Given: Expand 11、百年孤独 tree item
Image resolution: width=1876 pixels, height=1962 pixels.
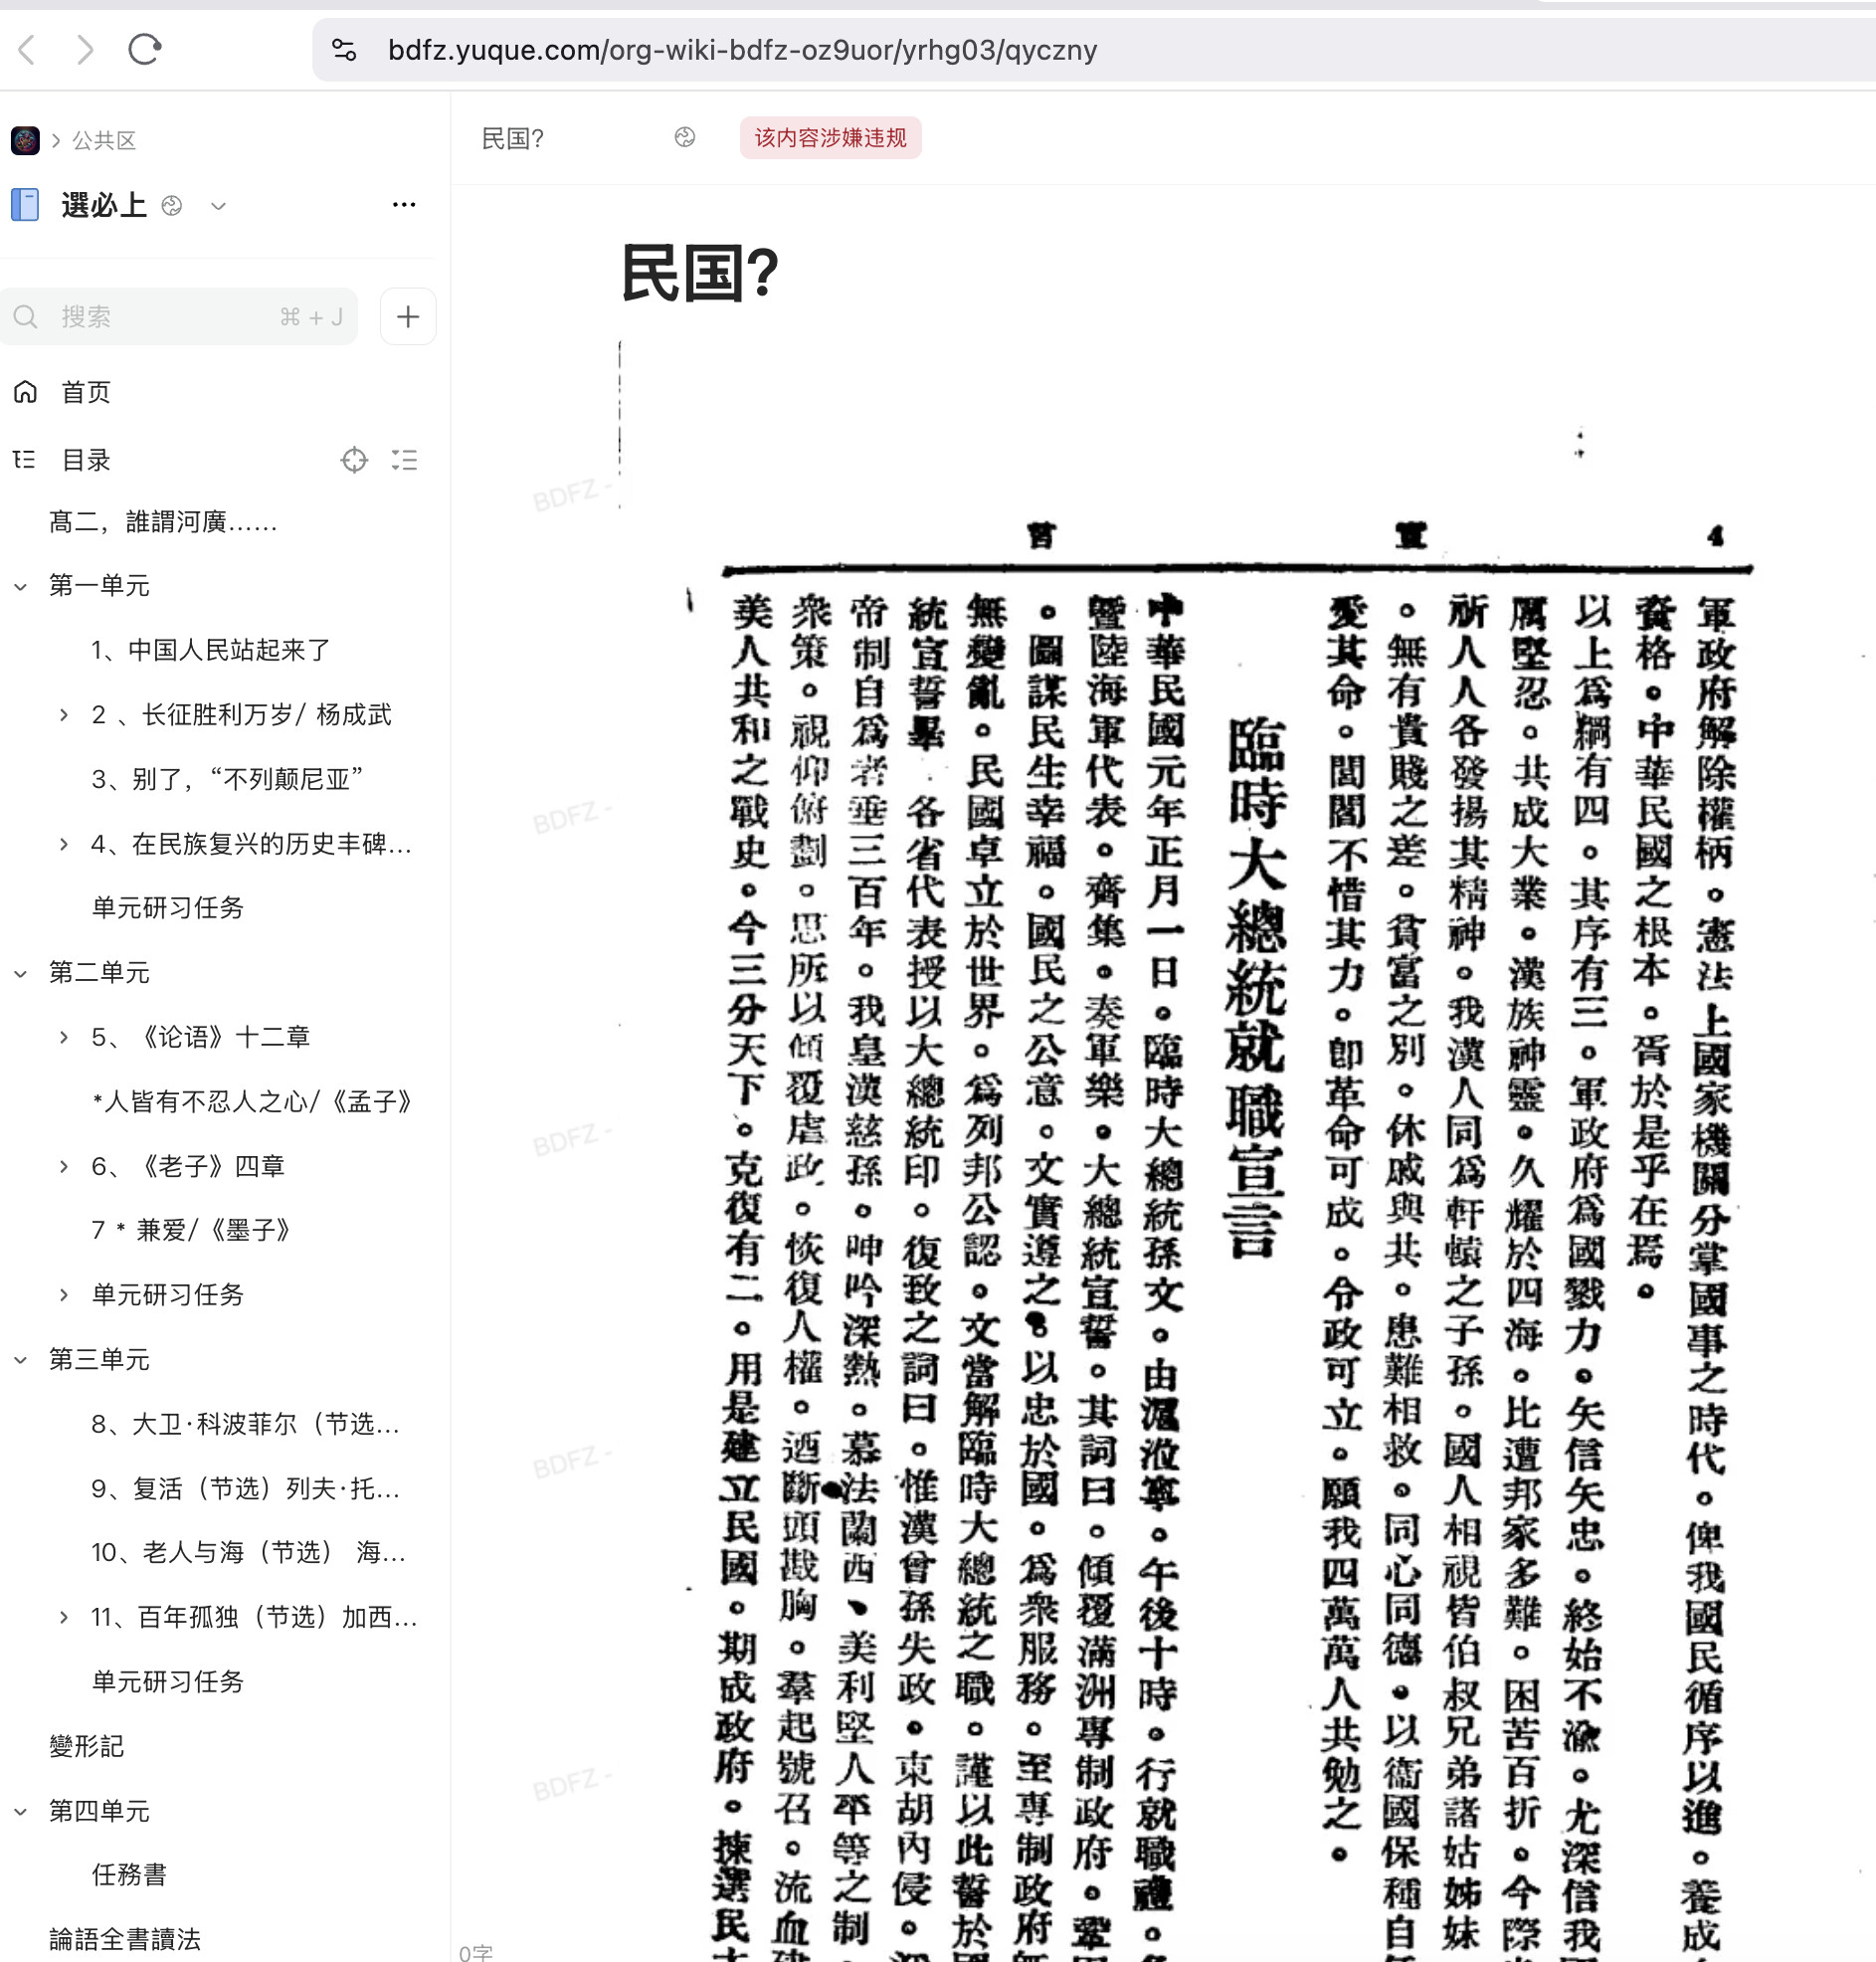Looking at the screenshot, I should [x=64, y=1617].
